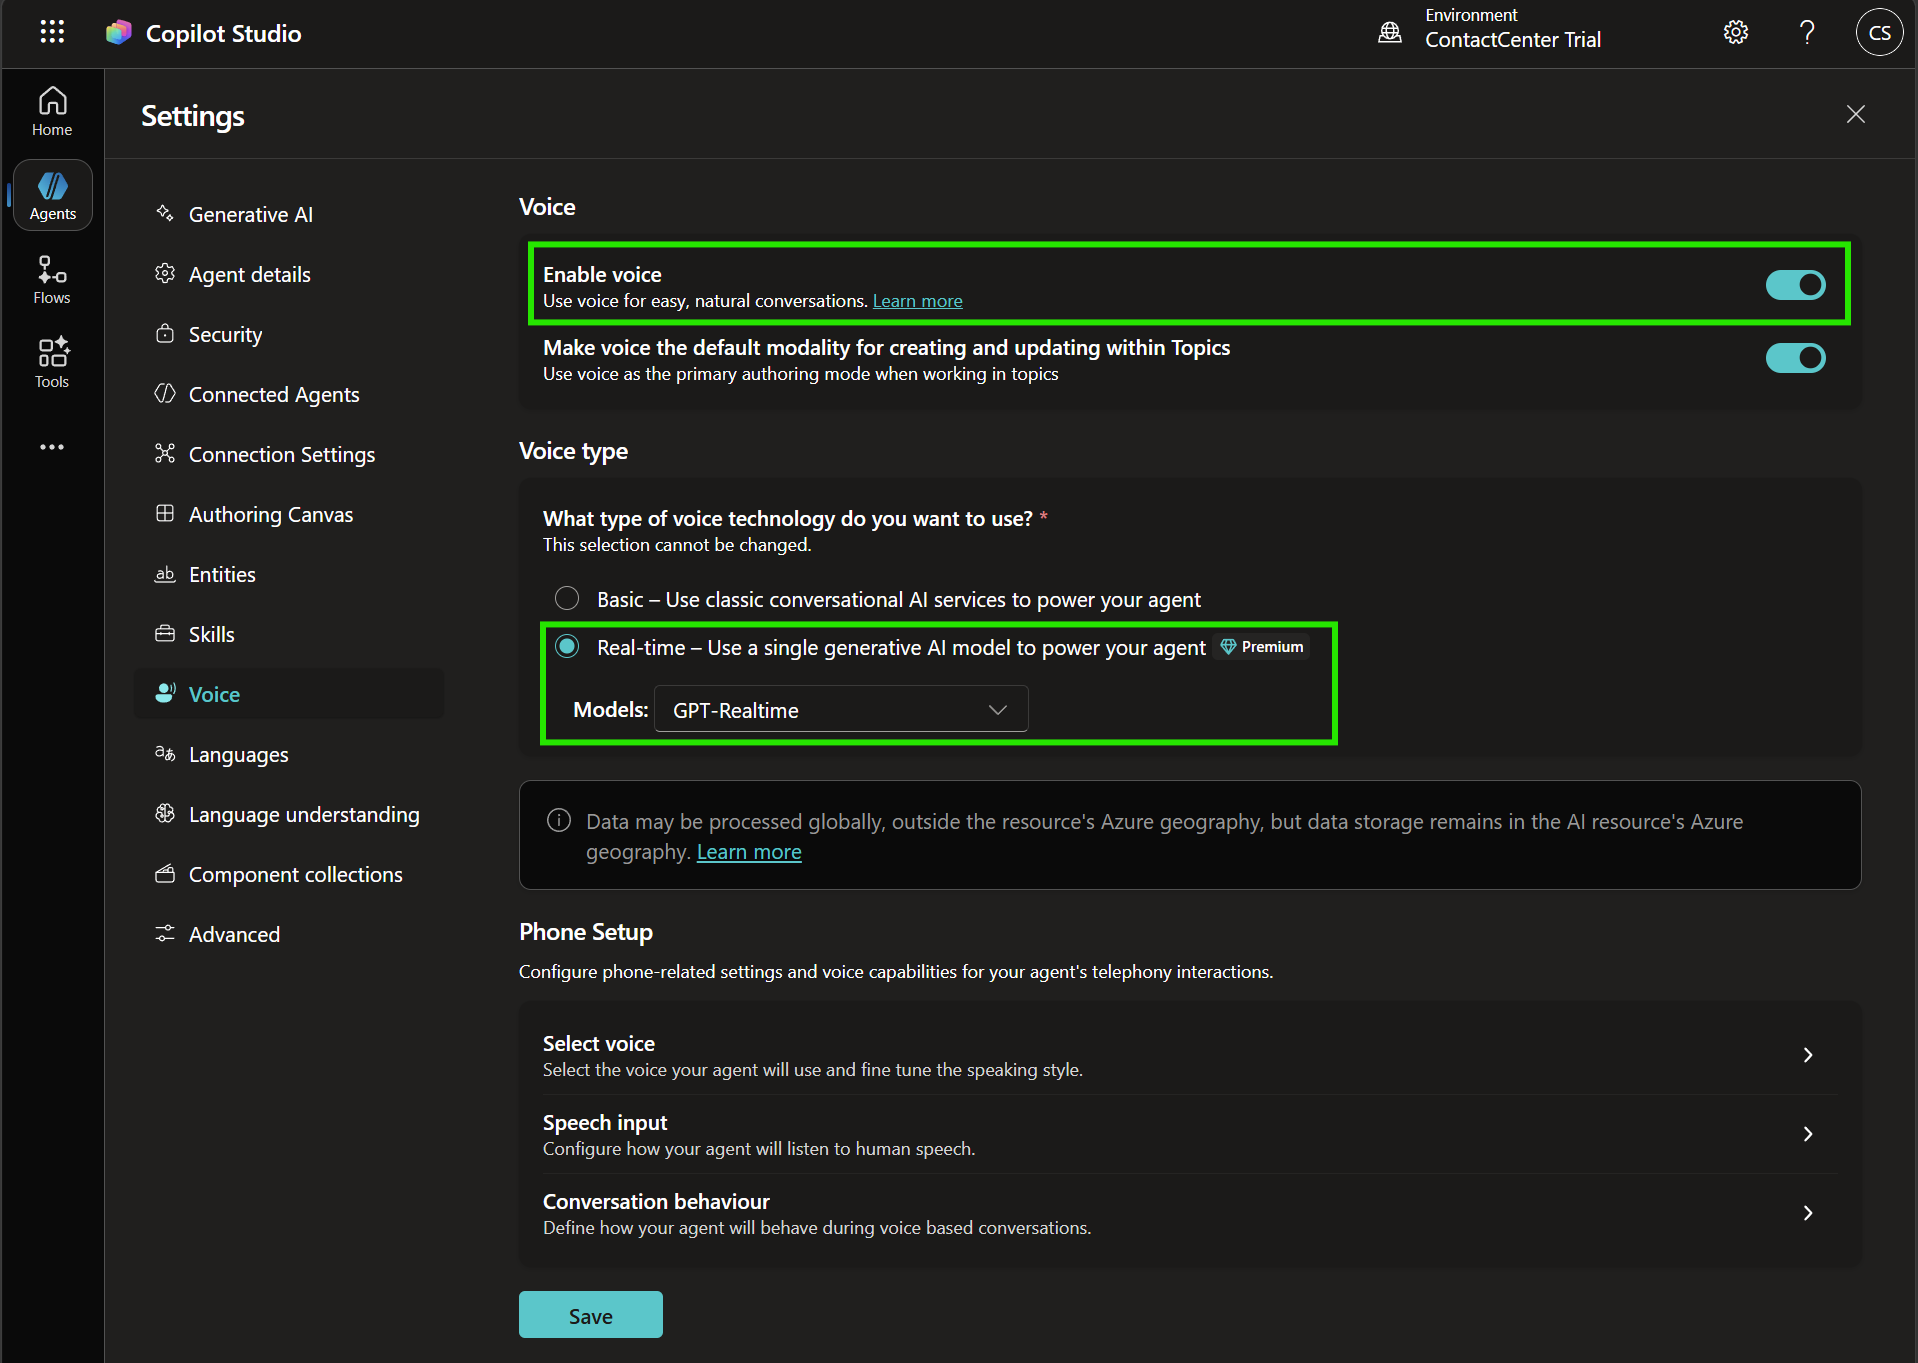Image resolution: width=1918 pixels, height=1363 pixels.
Task: Click the Component collections icon
Action: (x=165, y=873)
